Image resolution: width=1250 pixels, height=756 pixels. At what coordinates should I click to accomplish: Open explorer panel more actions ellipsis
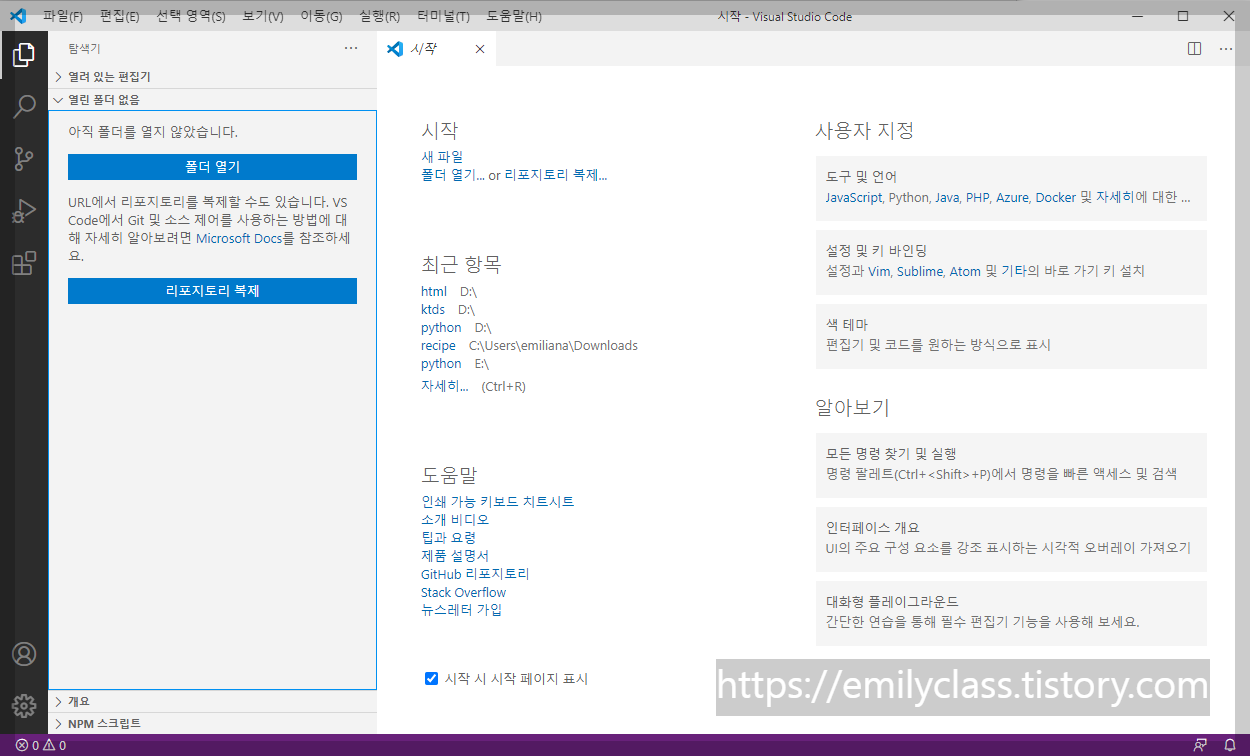pos(351,48)
